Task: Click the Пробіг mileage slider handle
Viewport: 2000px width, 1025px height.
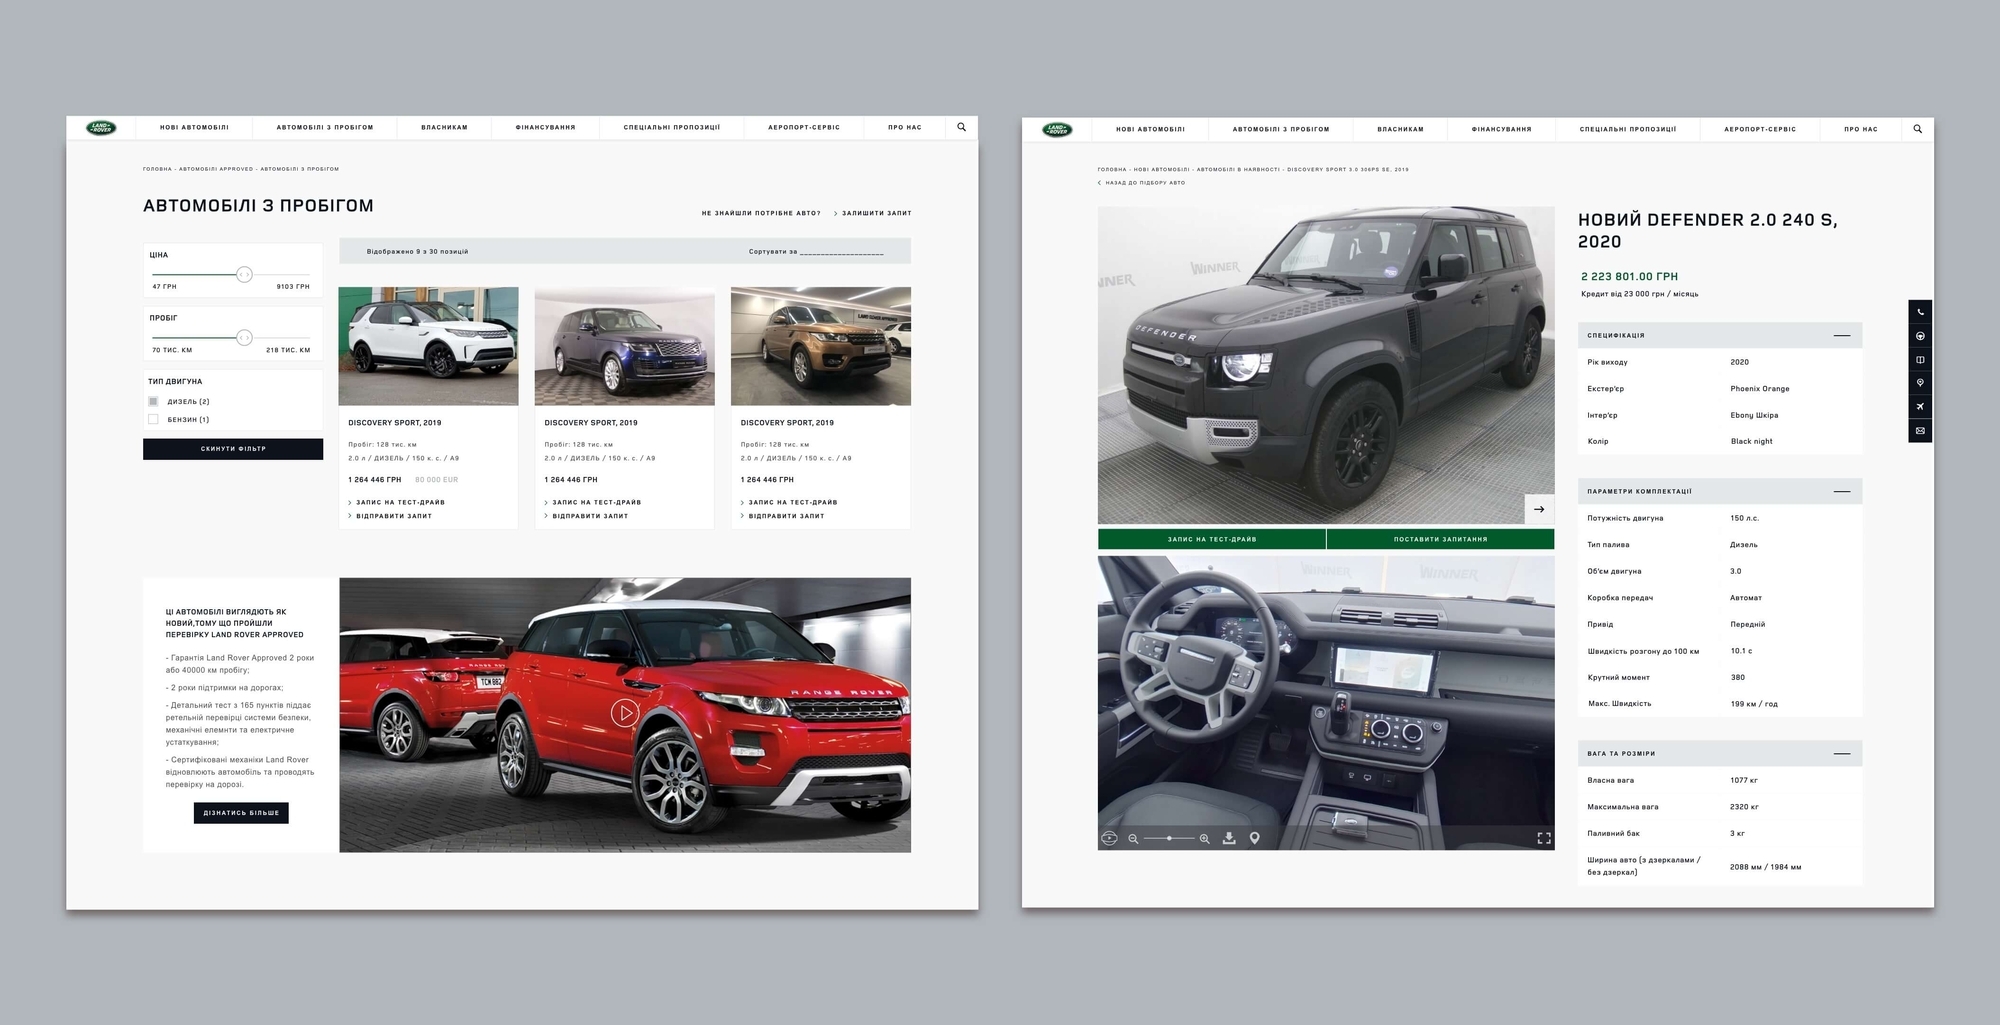Action: 244,337
